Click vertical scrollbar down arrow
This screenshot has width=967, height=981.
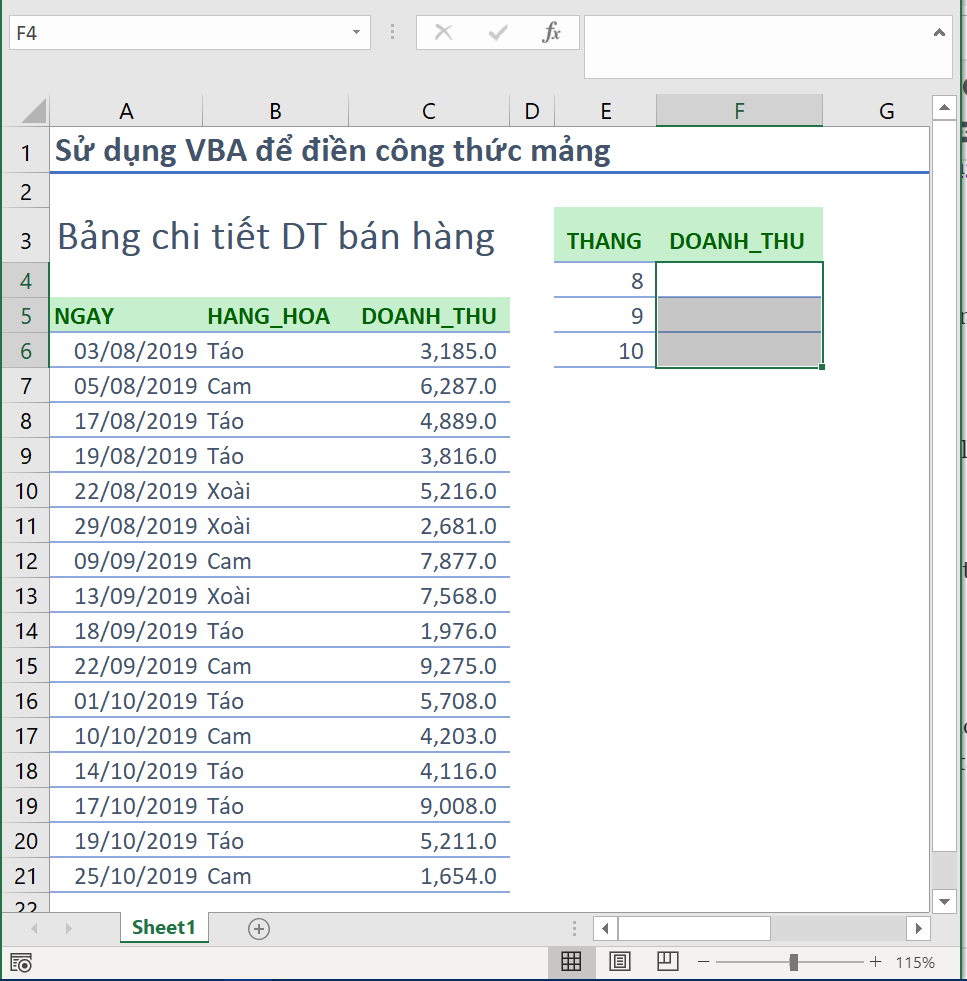click(x=944, y=901)
